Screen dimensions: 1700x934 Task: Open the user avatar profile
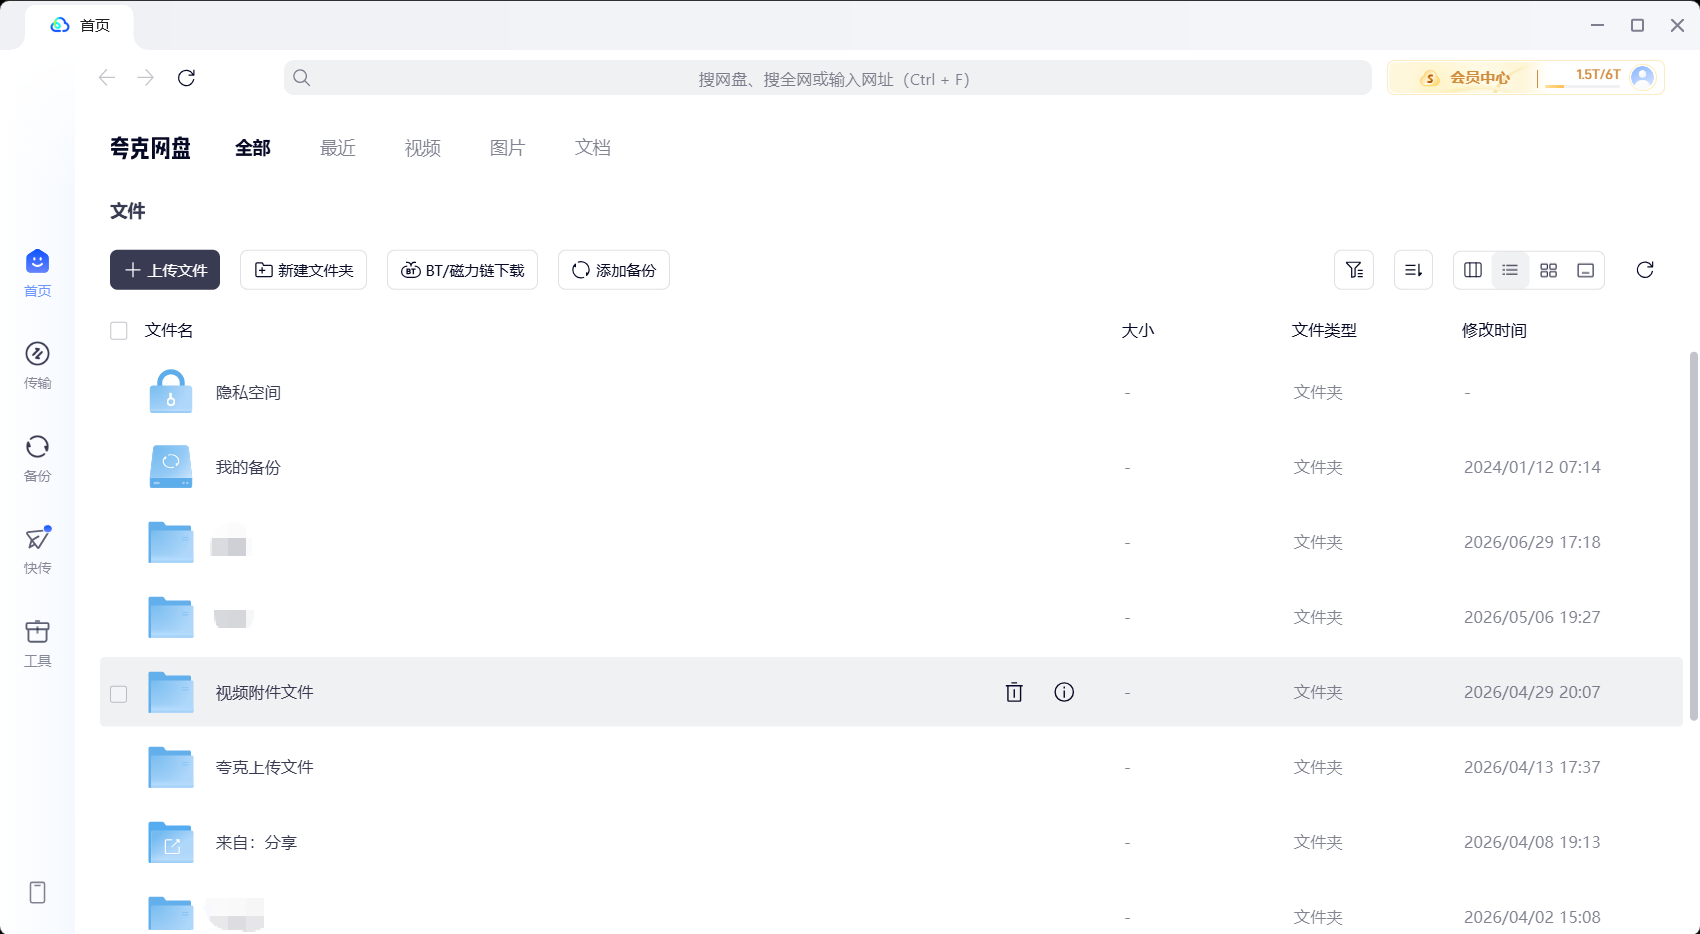click(1642, 77)
